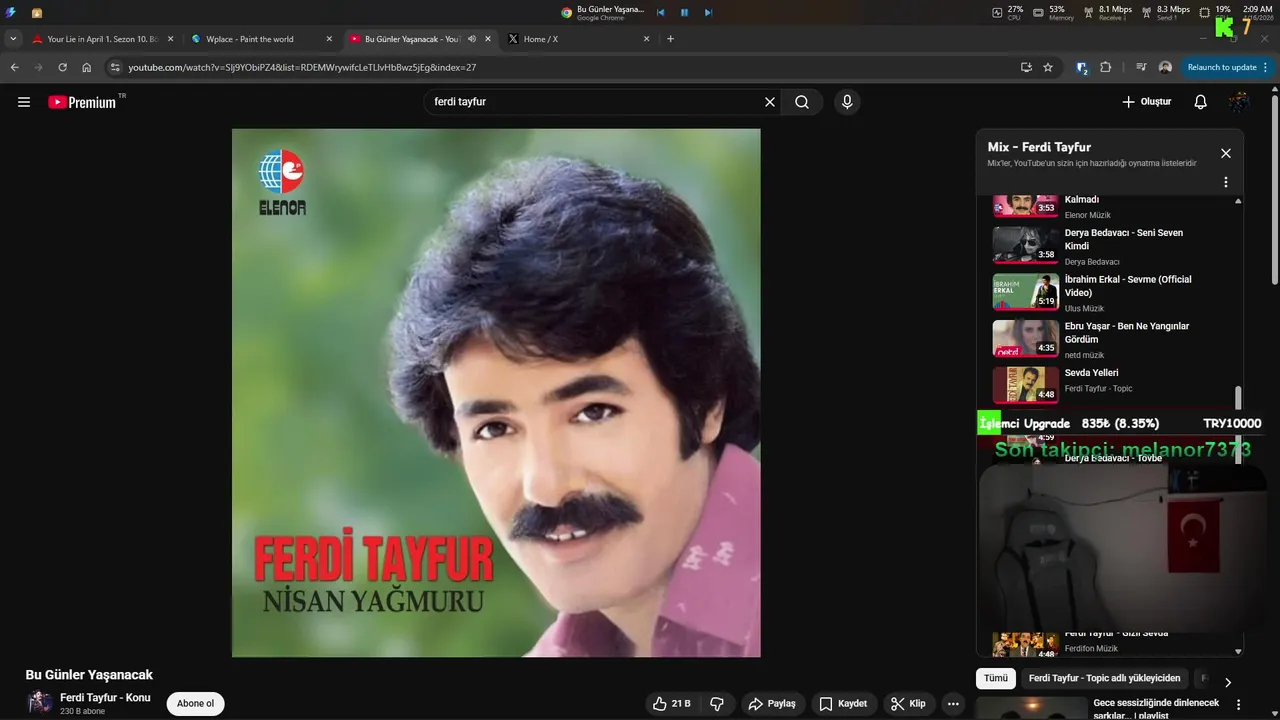Open the Mix playlist three-dot options
Image resolution: width=1280 pixels, height=720 pixels.
coord(1226,183)
